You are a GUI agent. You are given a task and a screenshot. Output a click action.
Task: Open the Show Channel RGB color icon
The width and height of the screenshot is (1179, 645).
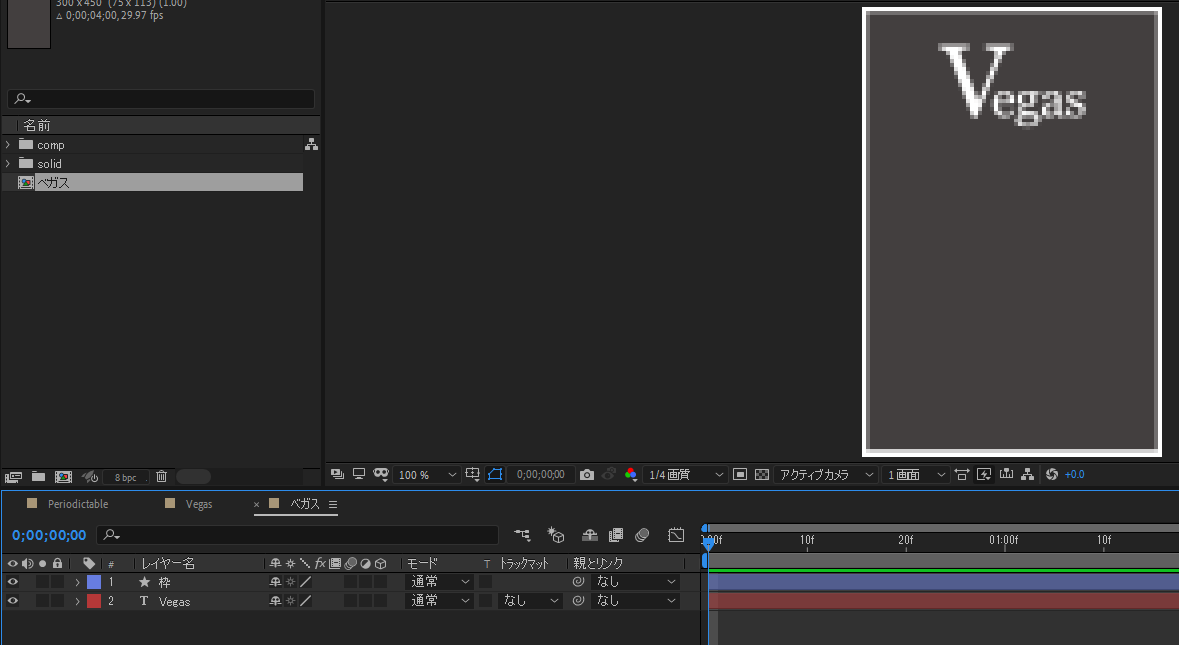point(631,474)
